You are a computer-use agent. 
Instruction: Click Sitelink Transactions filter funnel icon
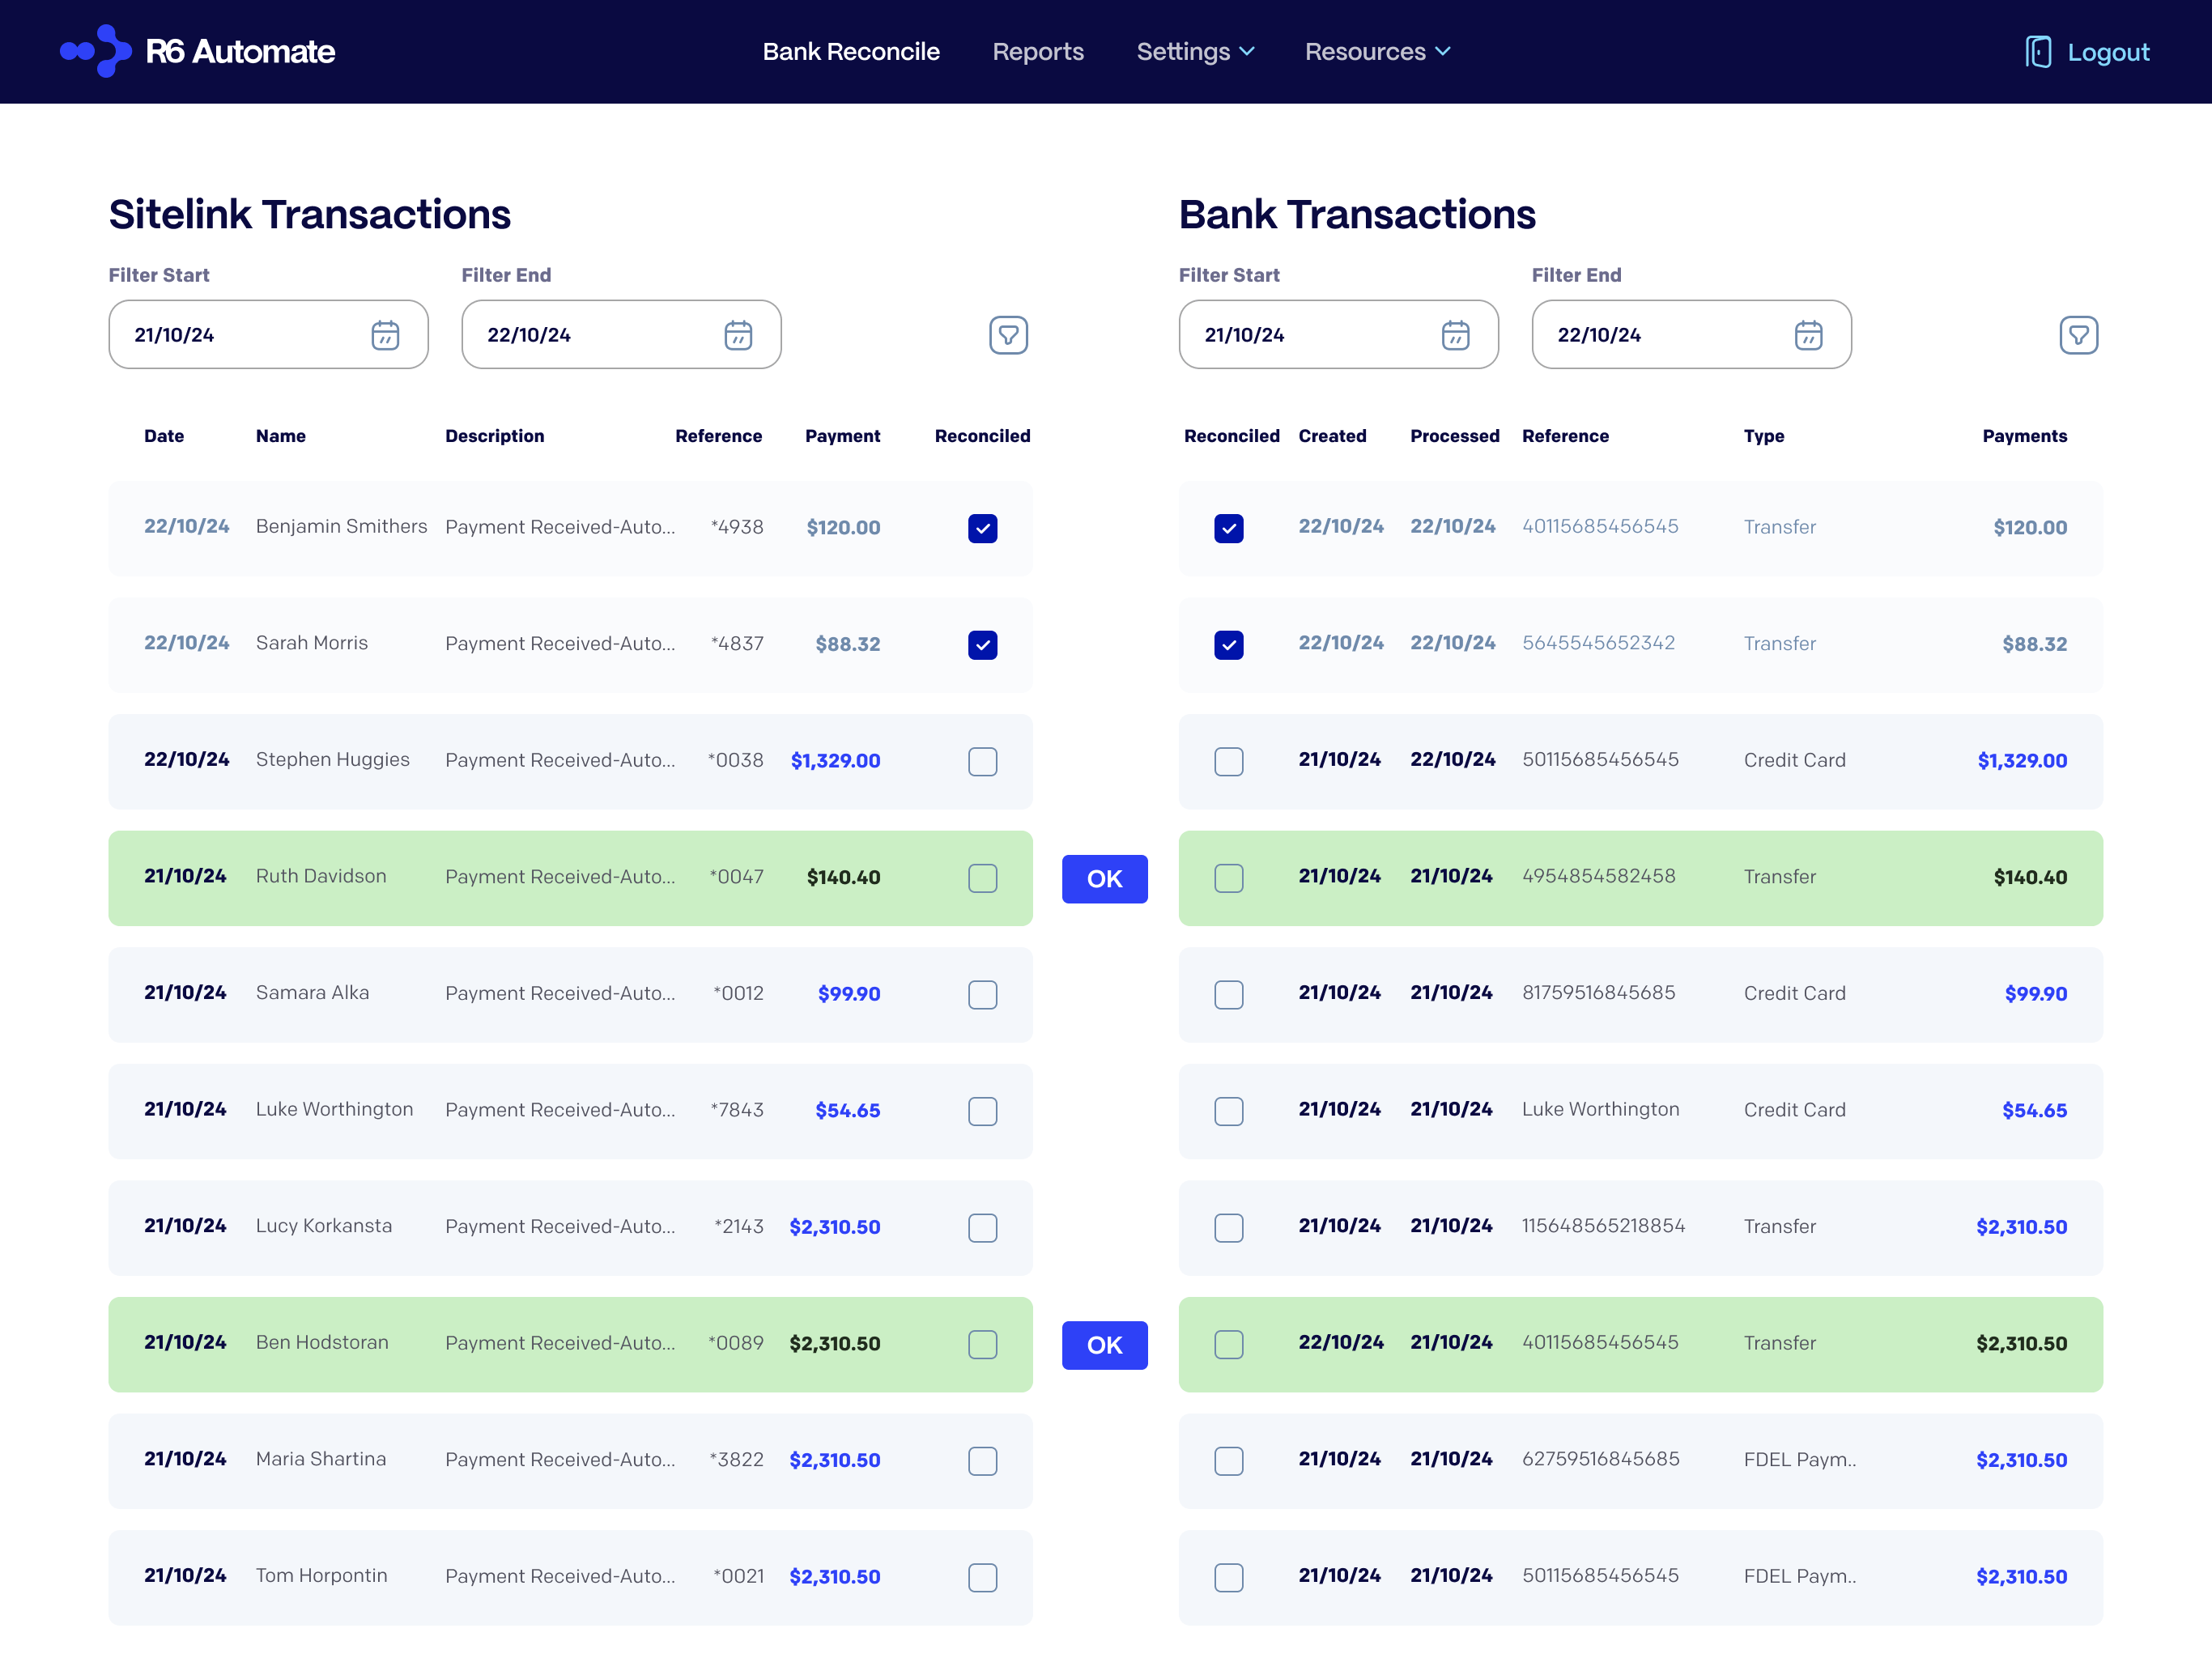(1008, 335)
